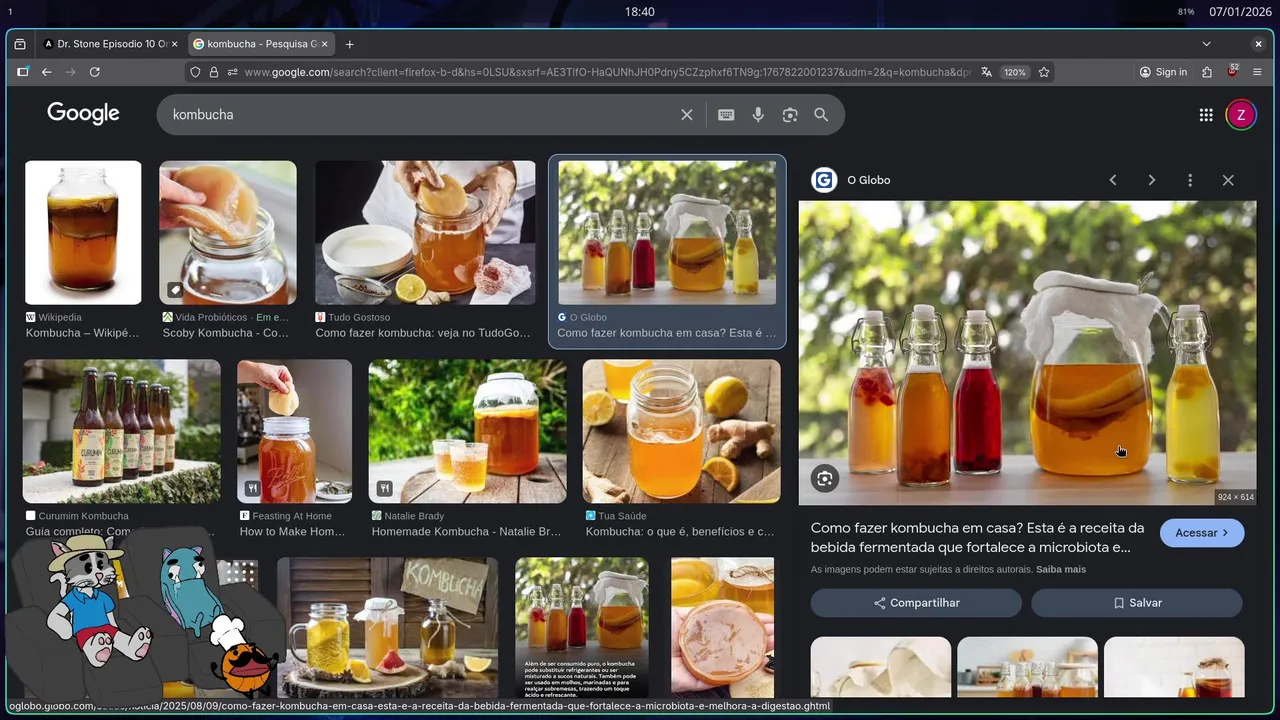The height and width of the screenshot is (720, 1280).
Task: Open Curumim Kombucha bottles image
Action: click(x=122, y=431)
